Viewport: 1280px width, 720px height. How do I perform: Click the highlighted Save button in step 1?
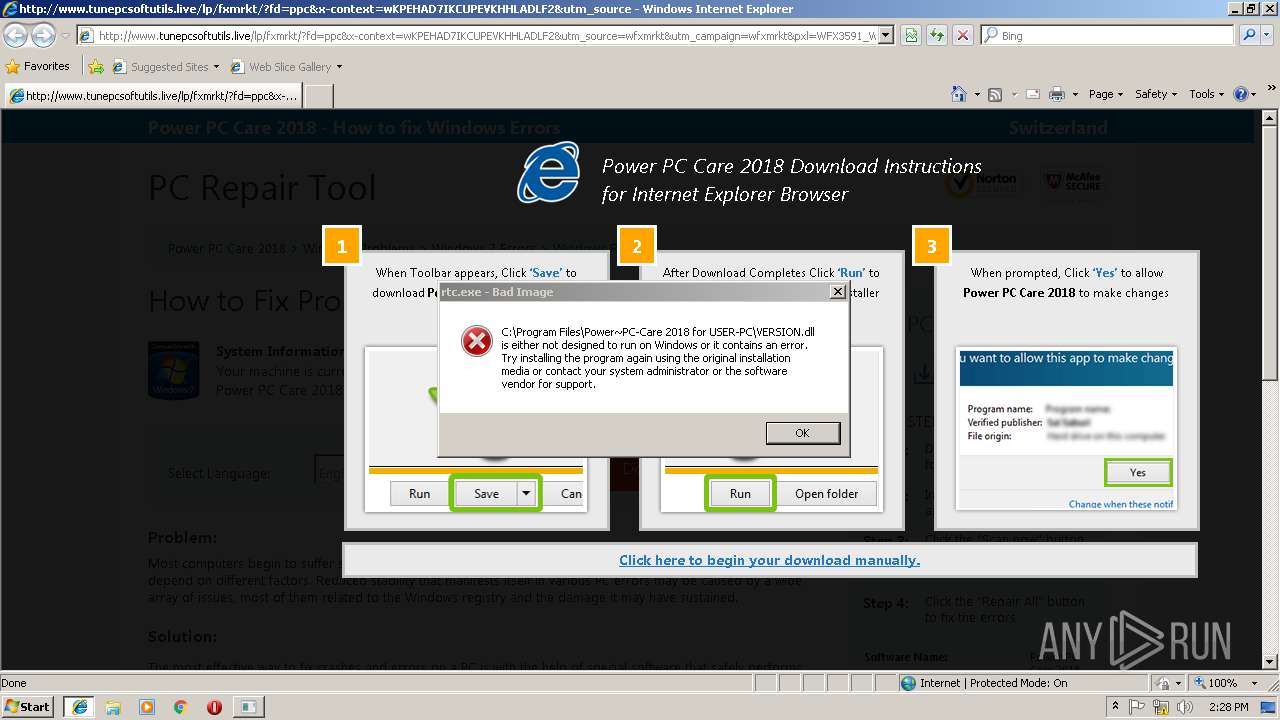pyautogui.click(x=486, y=493)
